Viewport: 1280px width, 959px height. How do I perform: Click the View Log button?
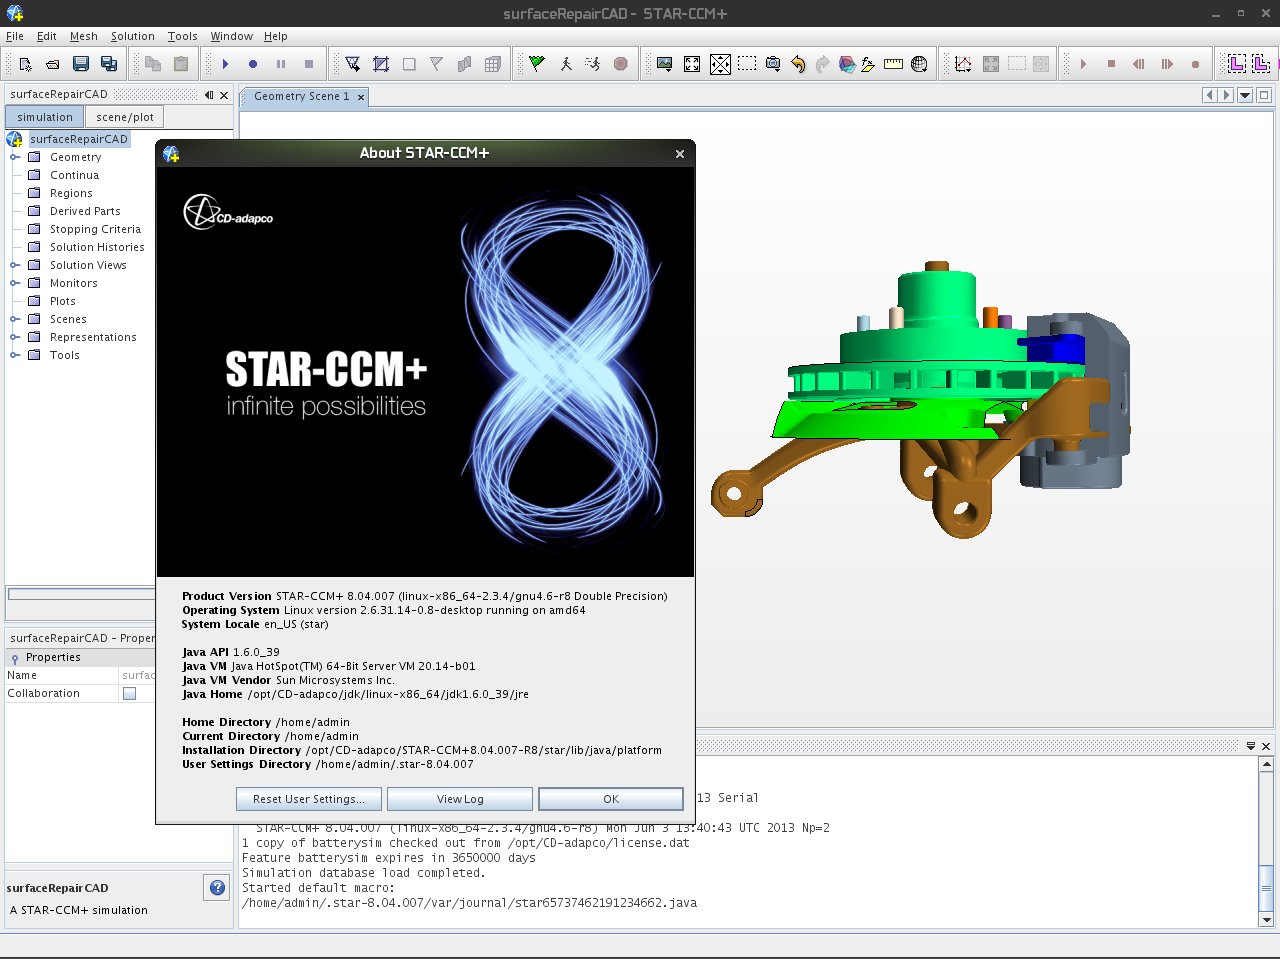[460, 799]
